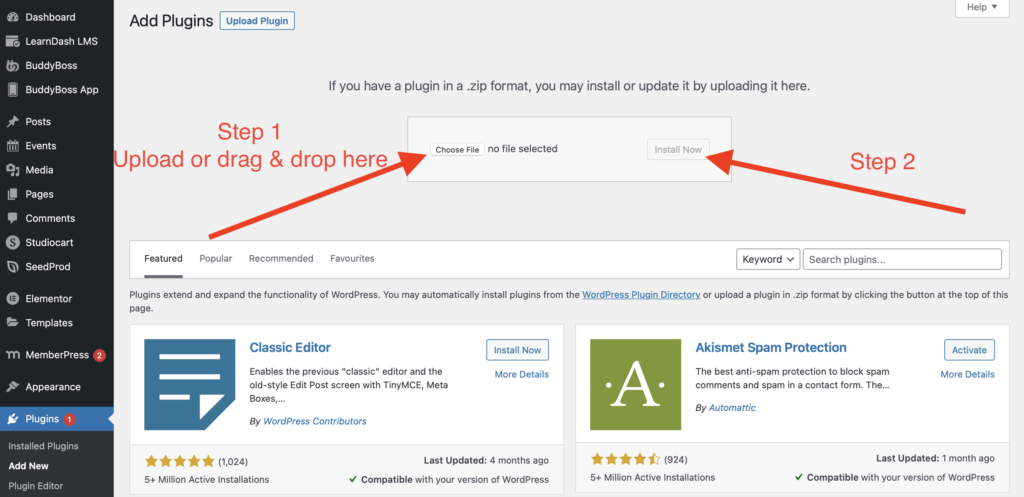Click the BuddyBoss sidebar icon
This screenshot has width=1024, height=497.
tap(12, 66)
